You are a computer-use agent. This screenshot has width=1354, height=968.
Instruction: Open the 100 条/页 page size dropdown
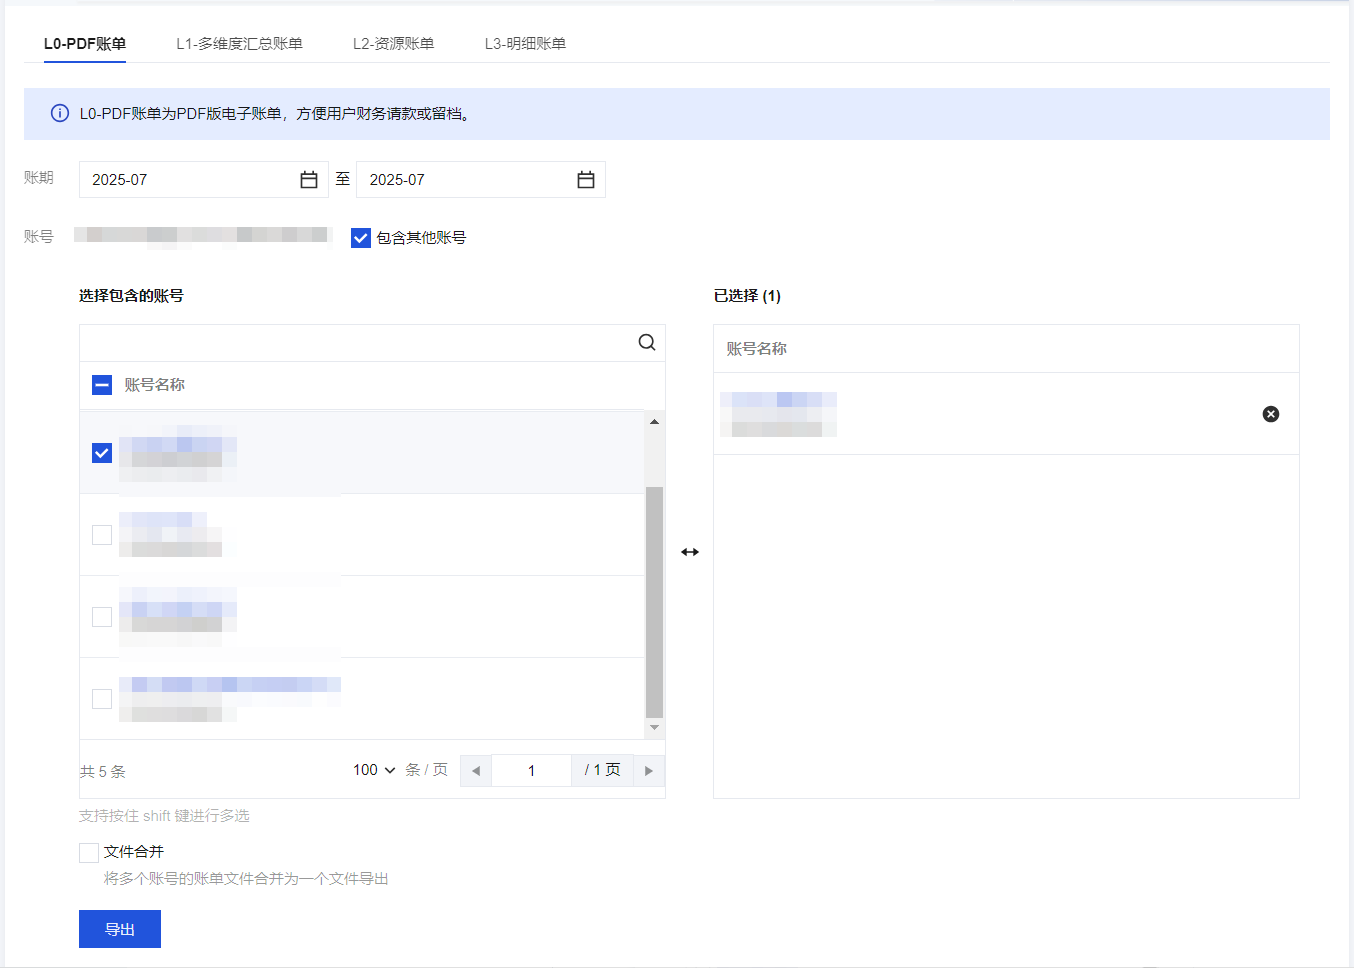374,770
